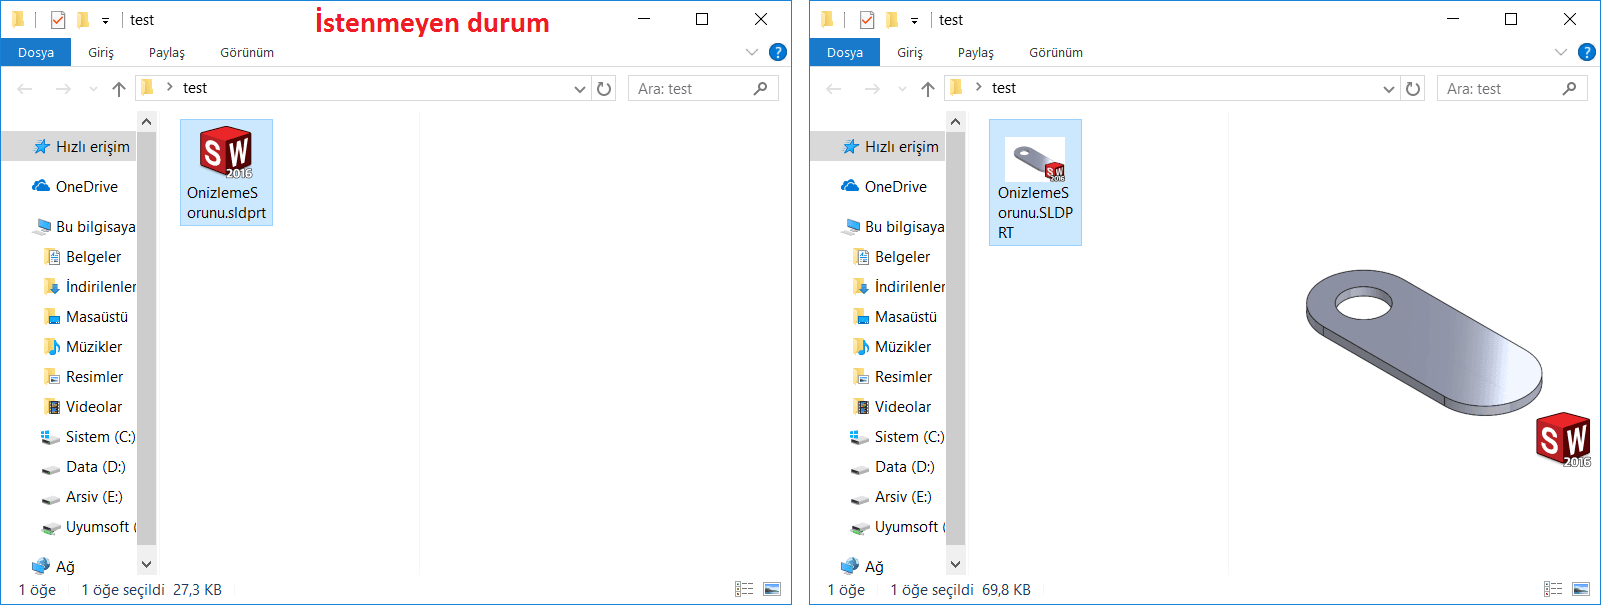Select Bu bilgisayar in right window sidebar
1608x613 pixels.
(x=893, y=227)
